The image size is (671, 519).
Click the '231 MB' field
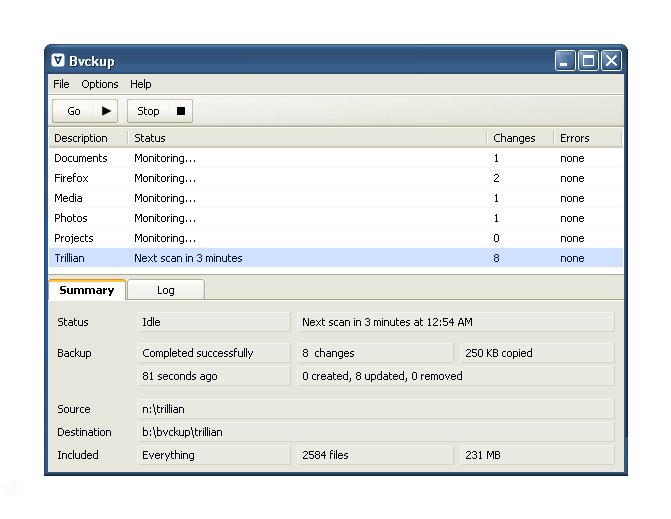pyautogui.click(x=537, y=455)
